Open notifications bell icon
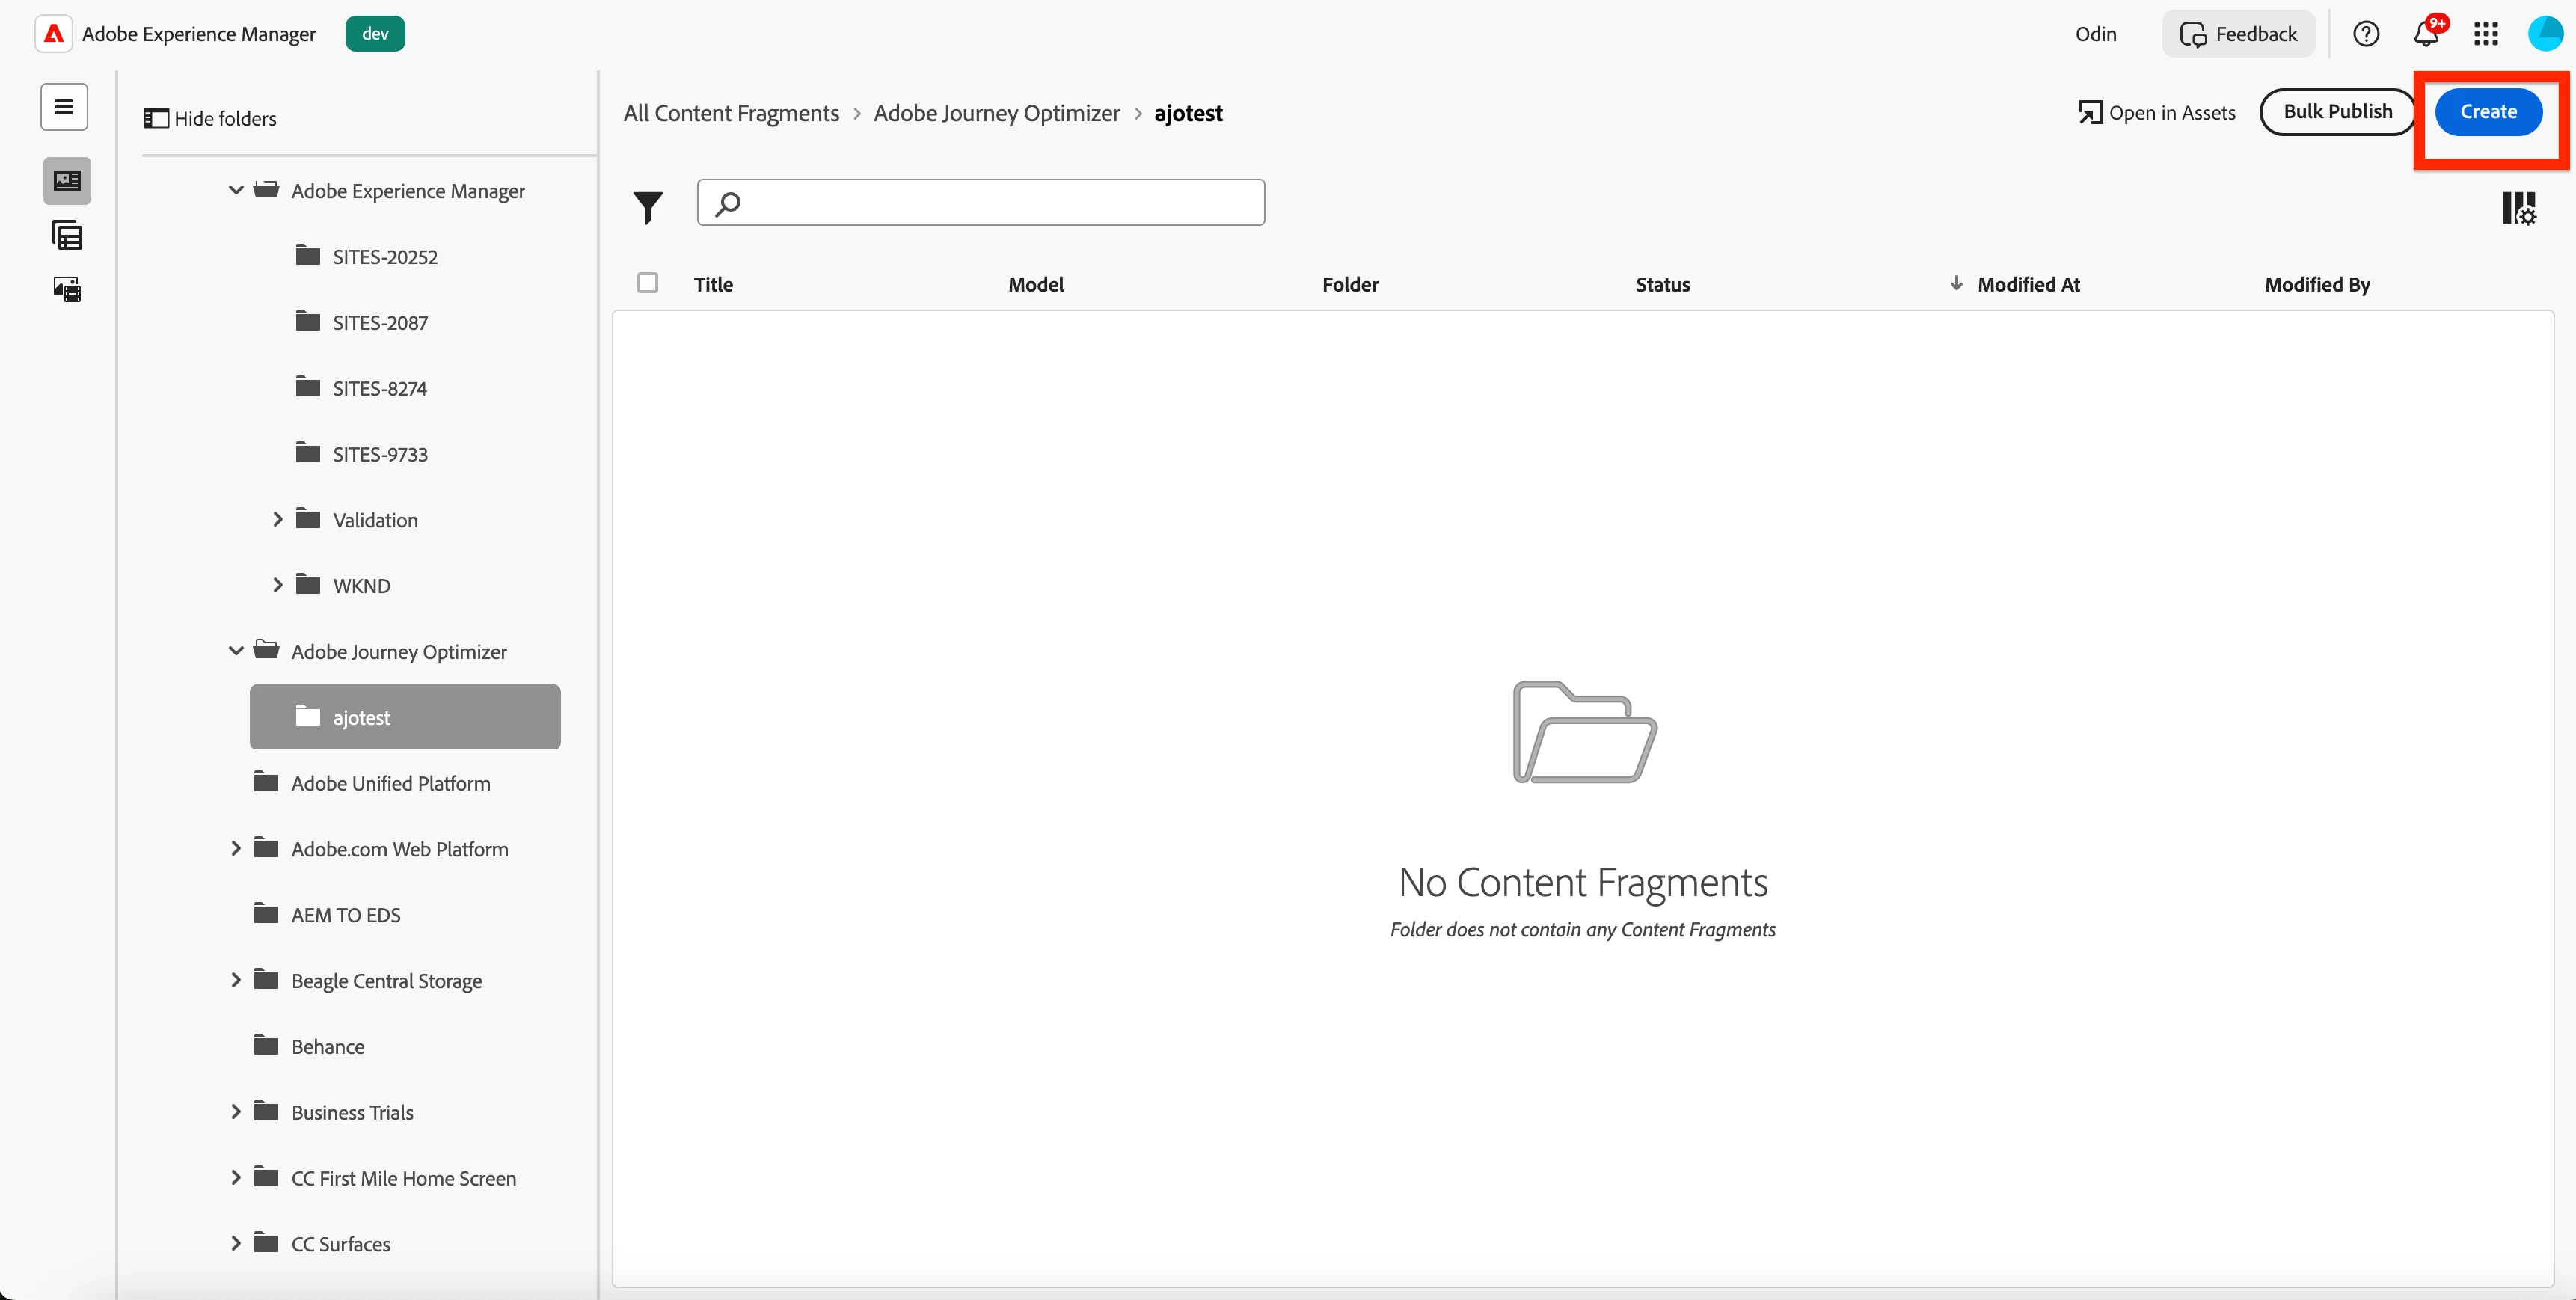The width and height of the screenshot is (2576, 1300). point(2425,34)
